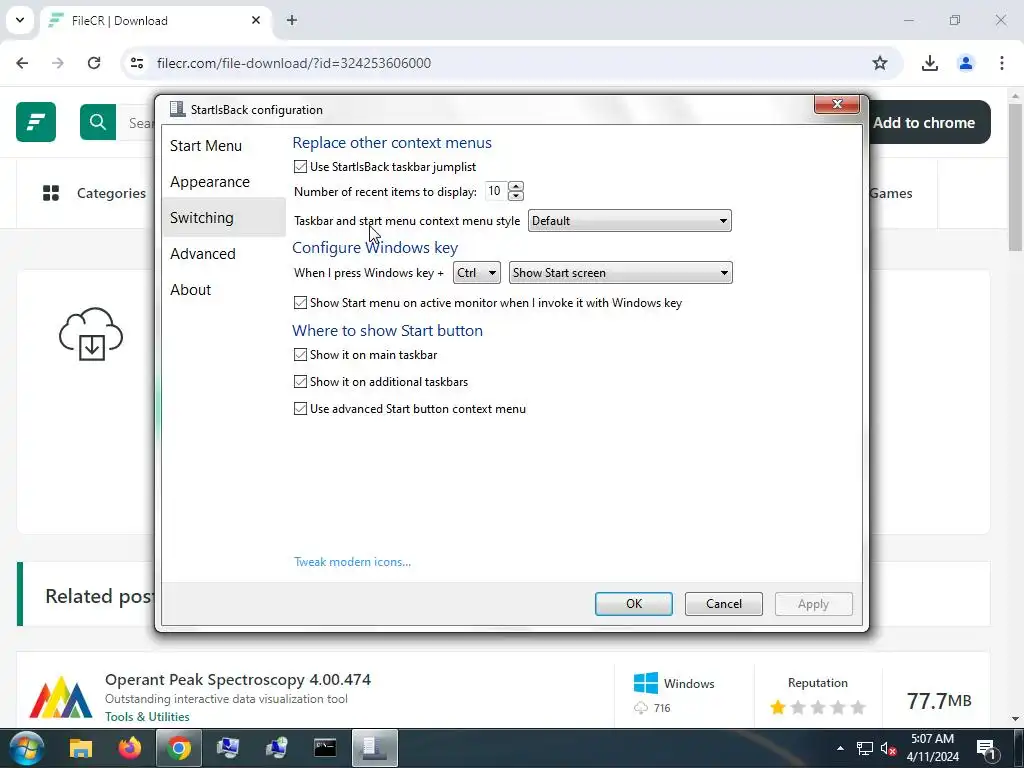
Task: Open the Windows Start button
Action: coord(27,748)
